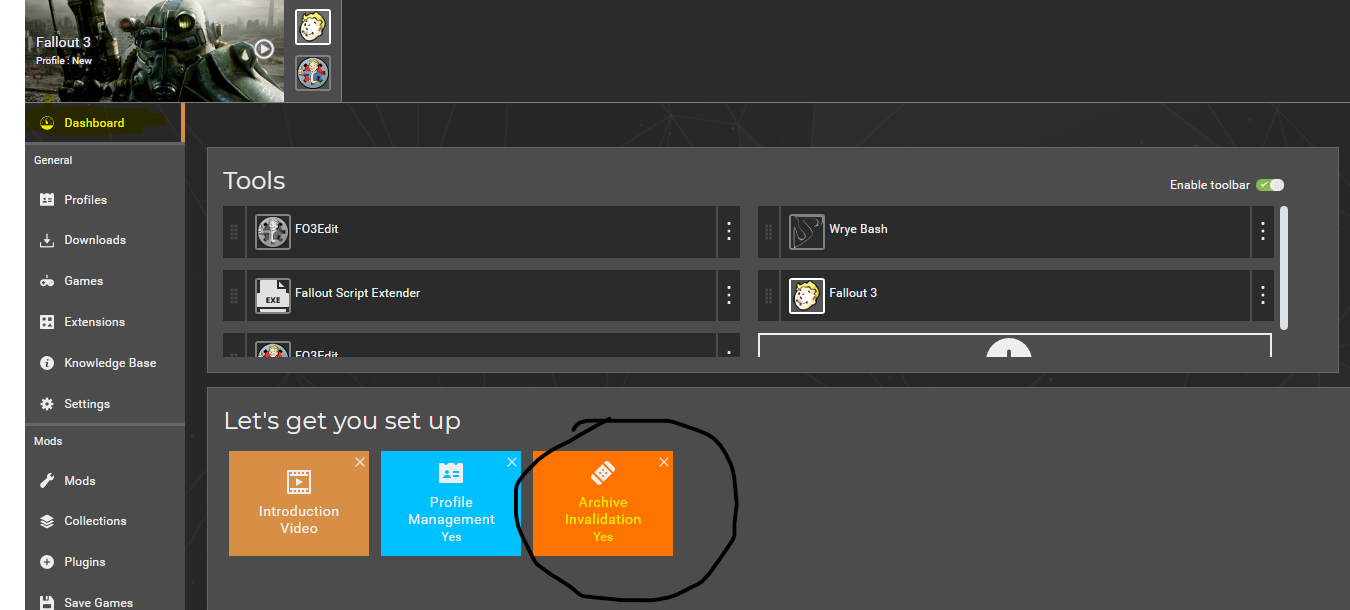Launch the Fallout 3 tool entry
The image size is (1350, 610).
(1016, 296)
